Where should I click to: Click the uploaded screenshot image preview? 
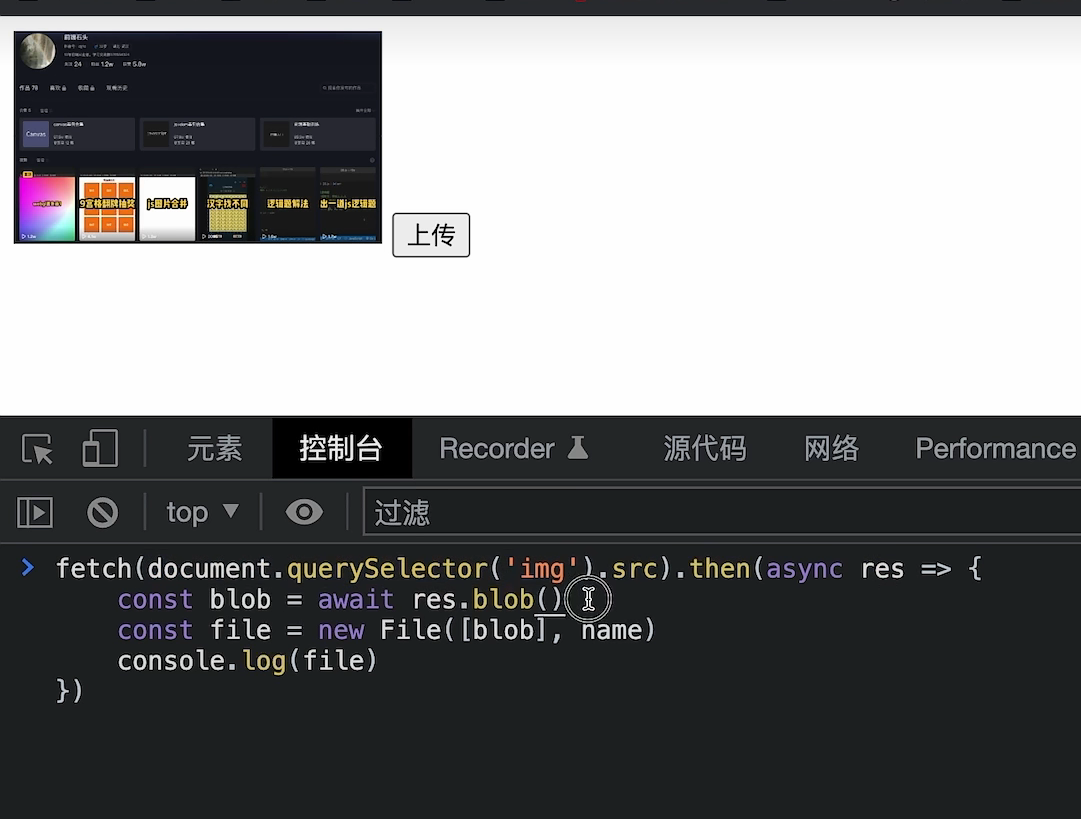point(198,137)
